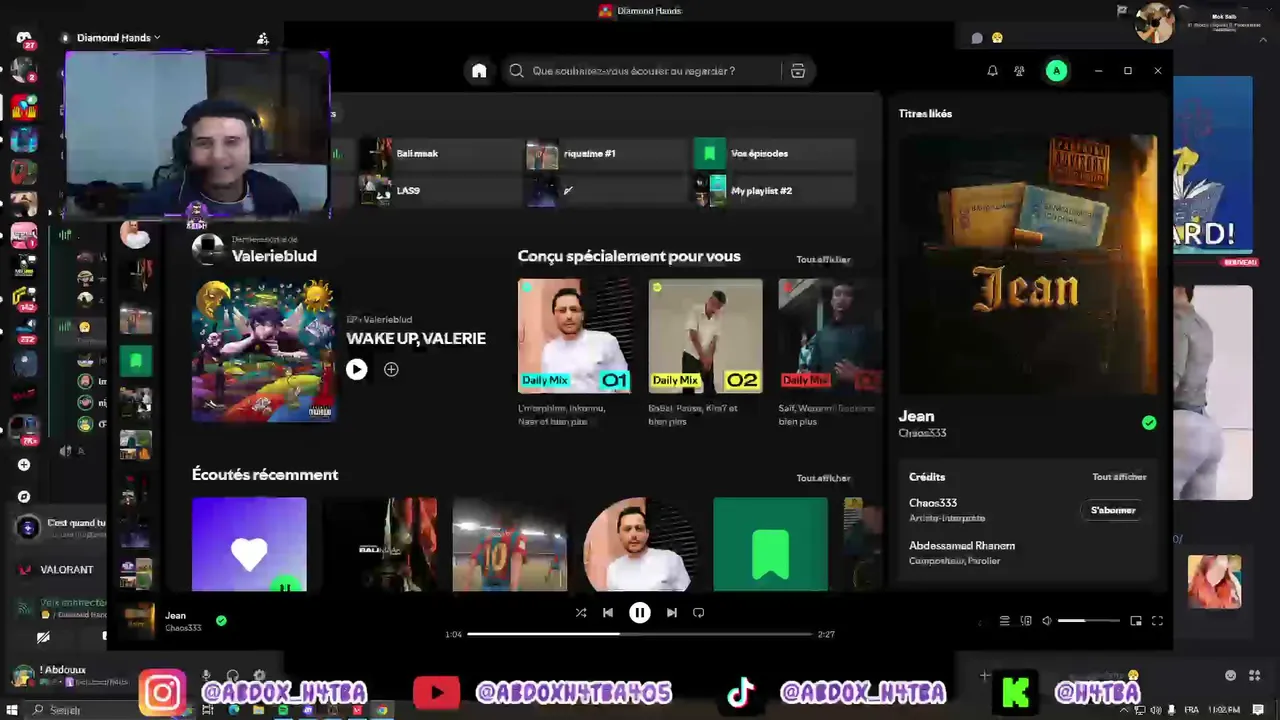Open the connect to a device icon
The width and height of the screenshot is (1280, 720).
tap(1026, 621)
